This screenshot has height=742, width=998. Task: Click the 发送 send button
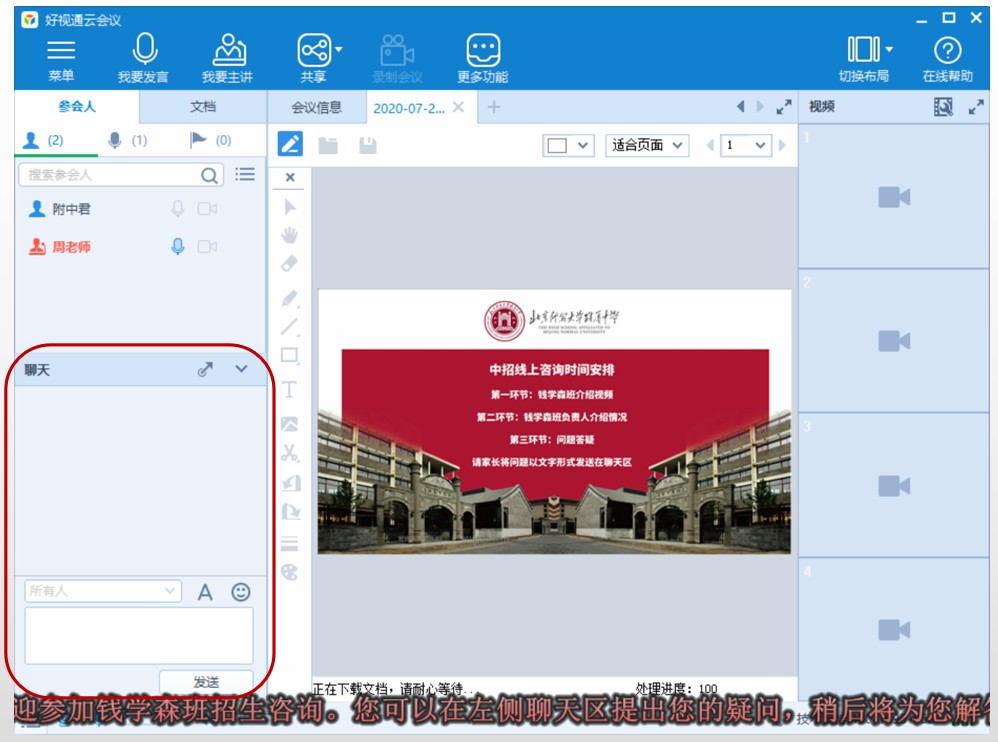[206, 682]
